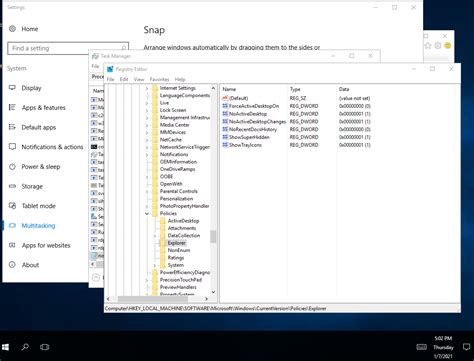This screenshot has width=474, height=361.
Task: Select the Attachments registry key
Action: [x=182, y=228]
